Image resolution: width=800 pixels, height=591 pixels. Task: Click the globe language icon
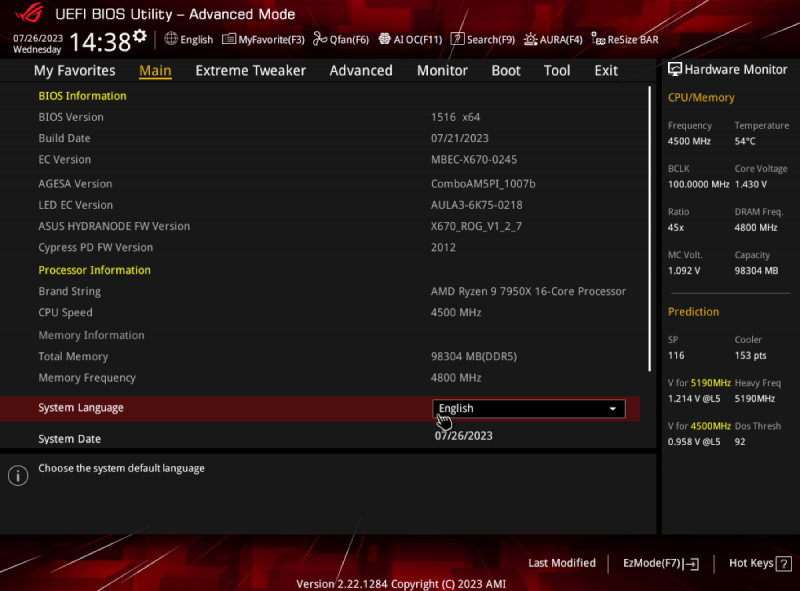pos(171,39)
